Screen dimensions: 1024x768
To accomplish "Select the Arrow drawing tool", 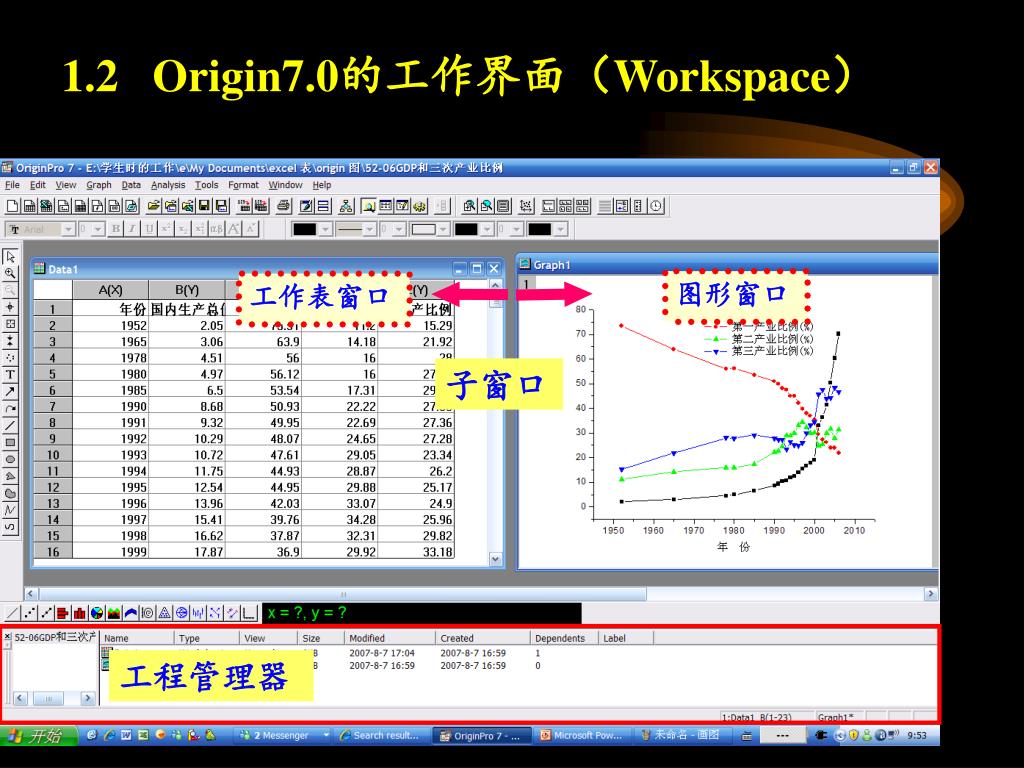I will coord(10,392).
